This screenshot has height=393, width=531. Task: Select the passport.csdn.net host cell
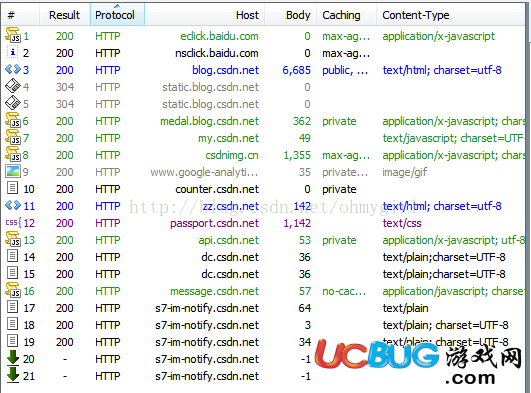coord(214,223)
